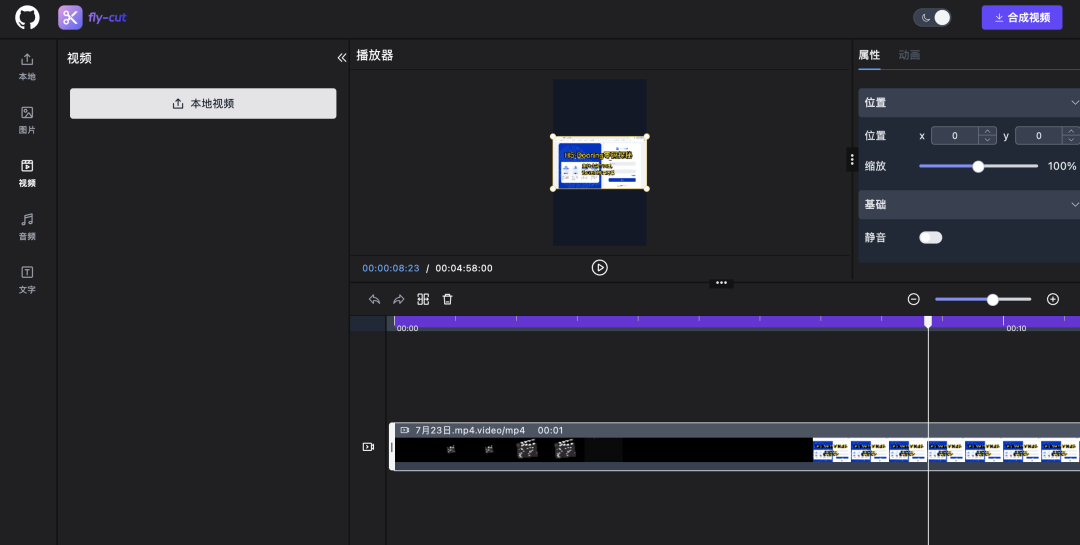Image resolution: width=1080 pixels, height=545 pixels.
Task: Click the current time 00:00:08:23
Action: point(391,269)
